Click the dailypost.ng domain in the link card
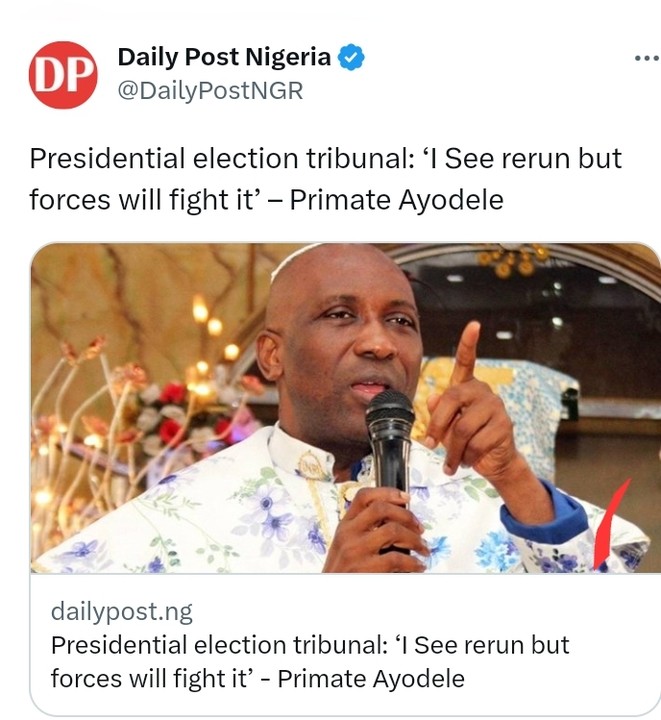This screenshot has width=661, height=720. (x=121, y=611)
